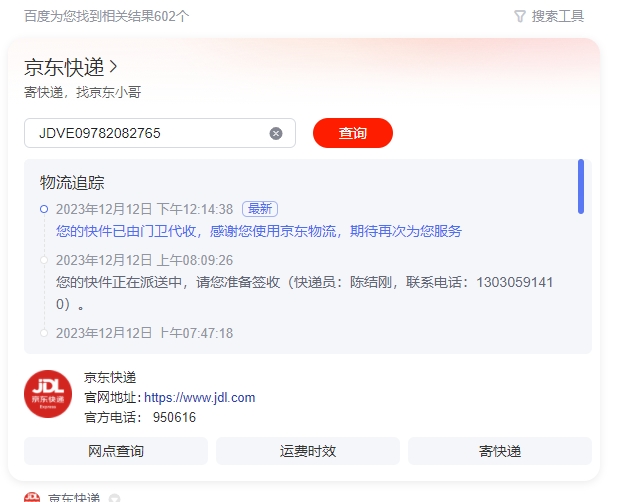Click the 寄快递 button
618x502 pixels.
pos(500,451)
